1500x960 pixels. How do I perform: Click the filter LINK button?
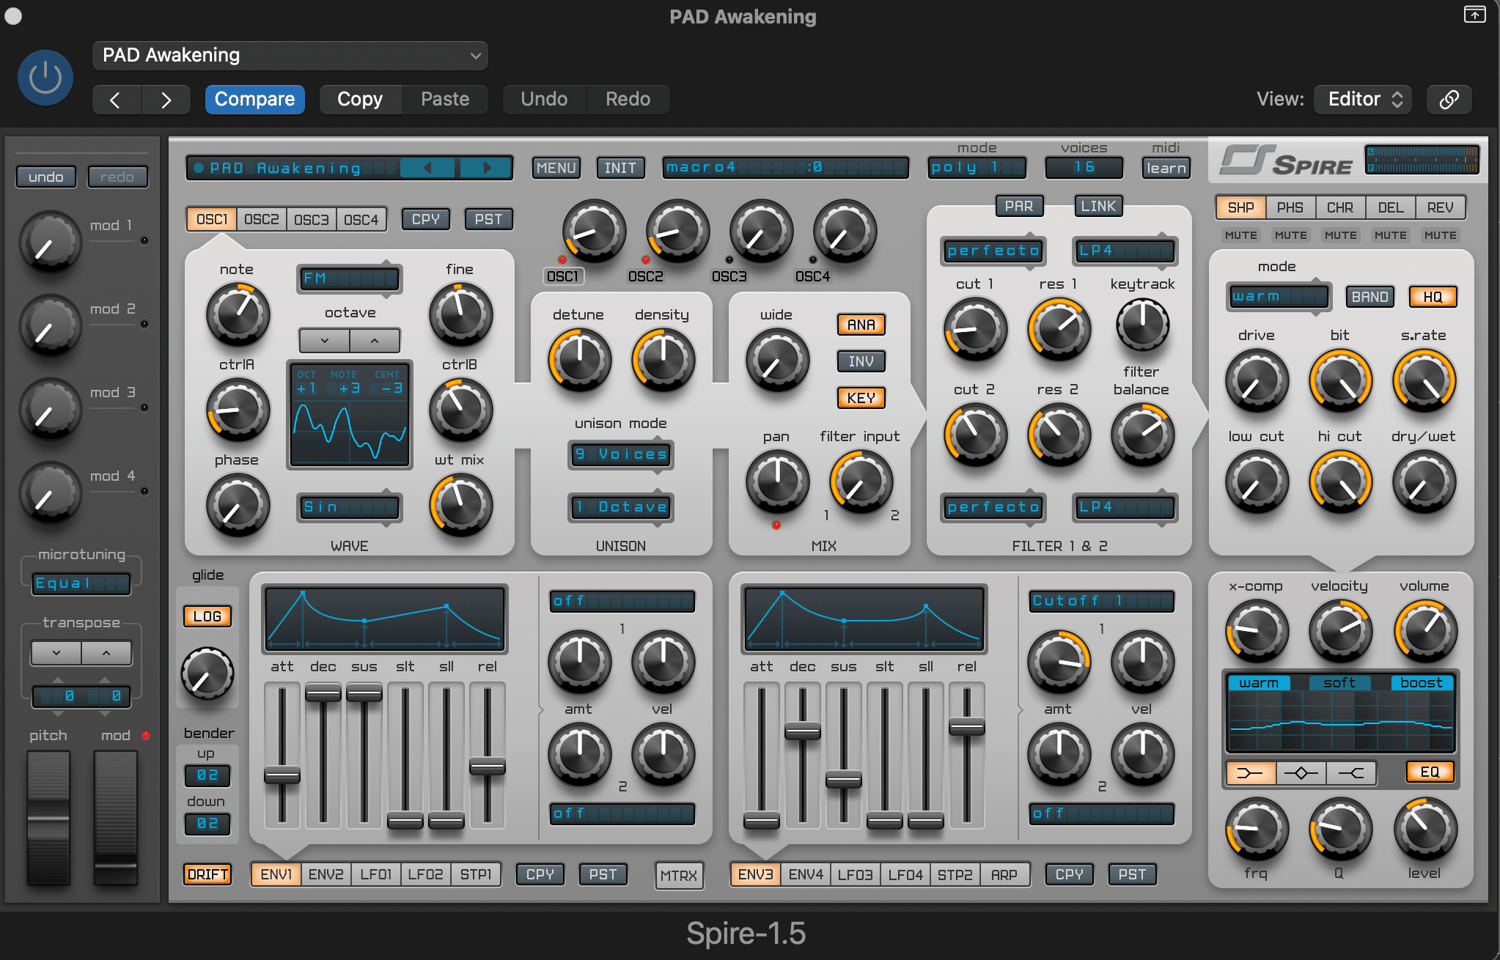coord(1098,206)
